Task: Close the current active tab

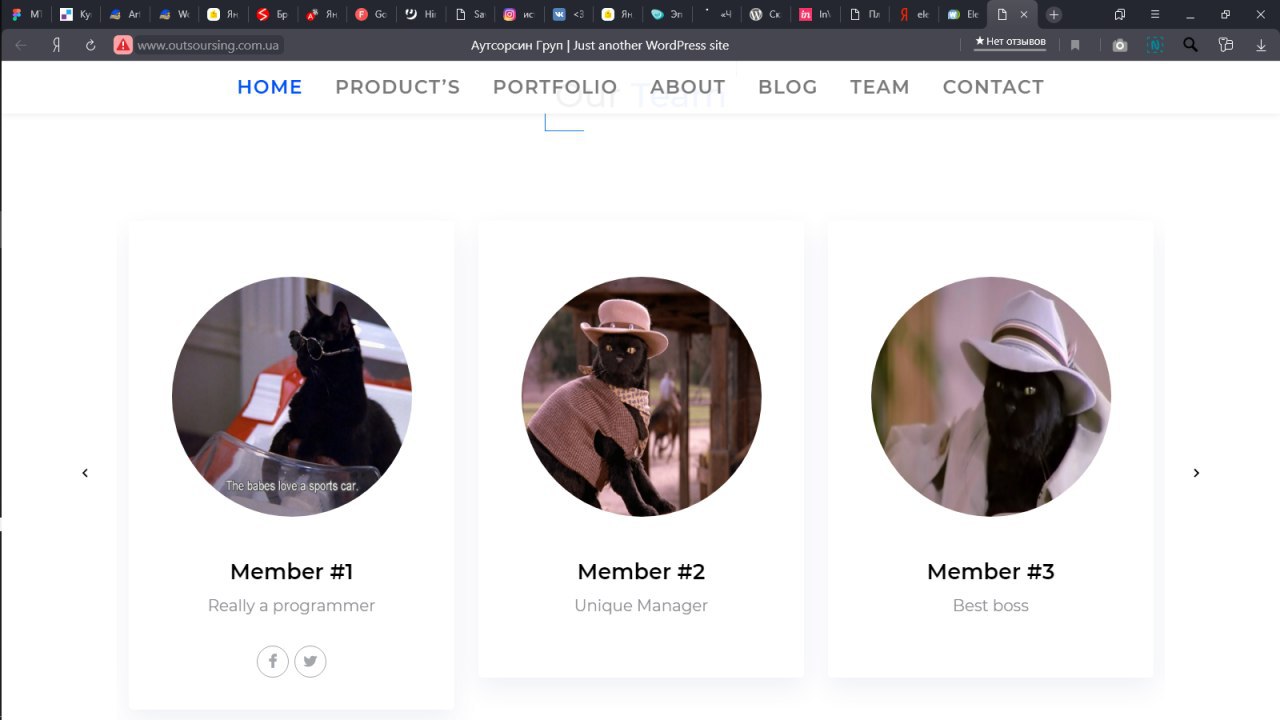Action: pos(1023,15)
